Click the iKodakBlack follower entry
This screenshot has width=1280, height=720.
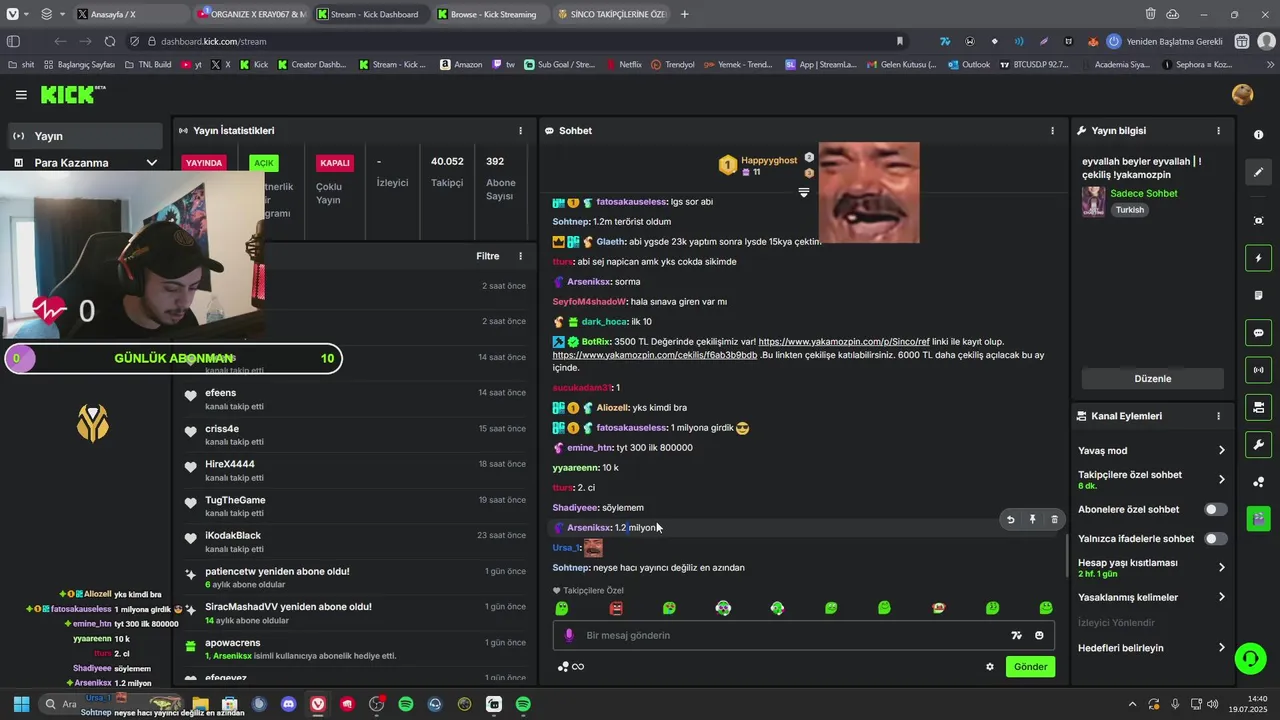click(x=355, y=541)
